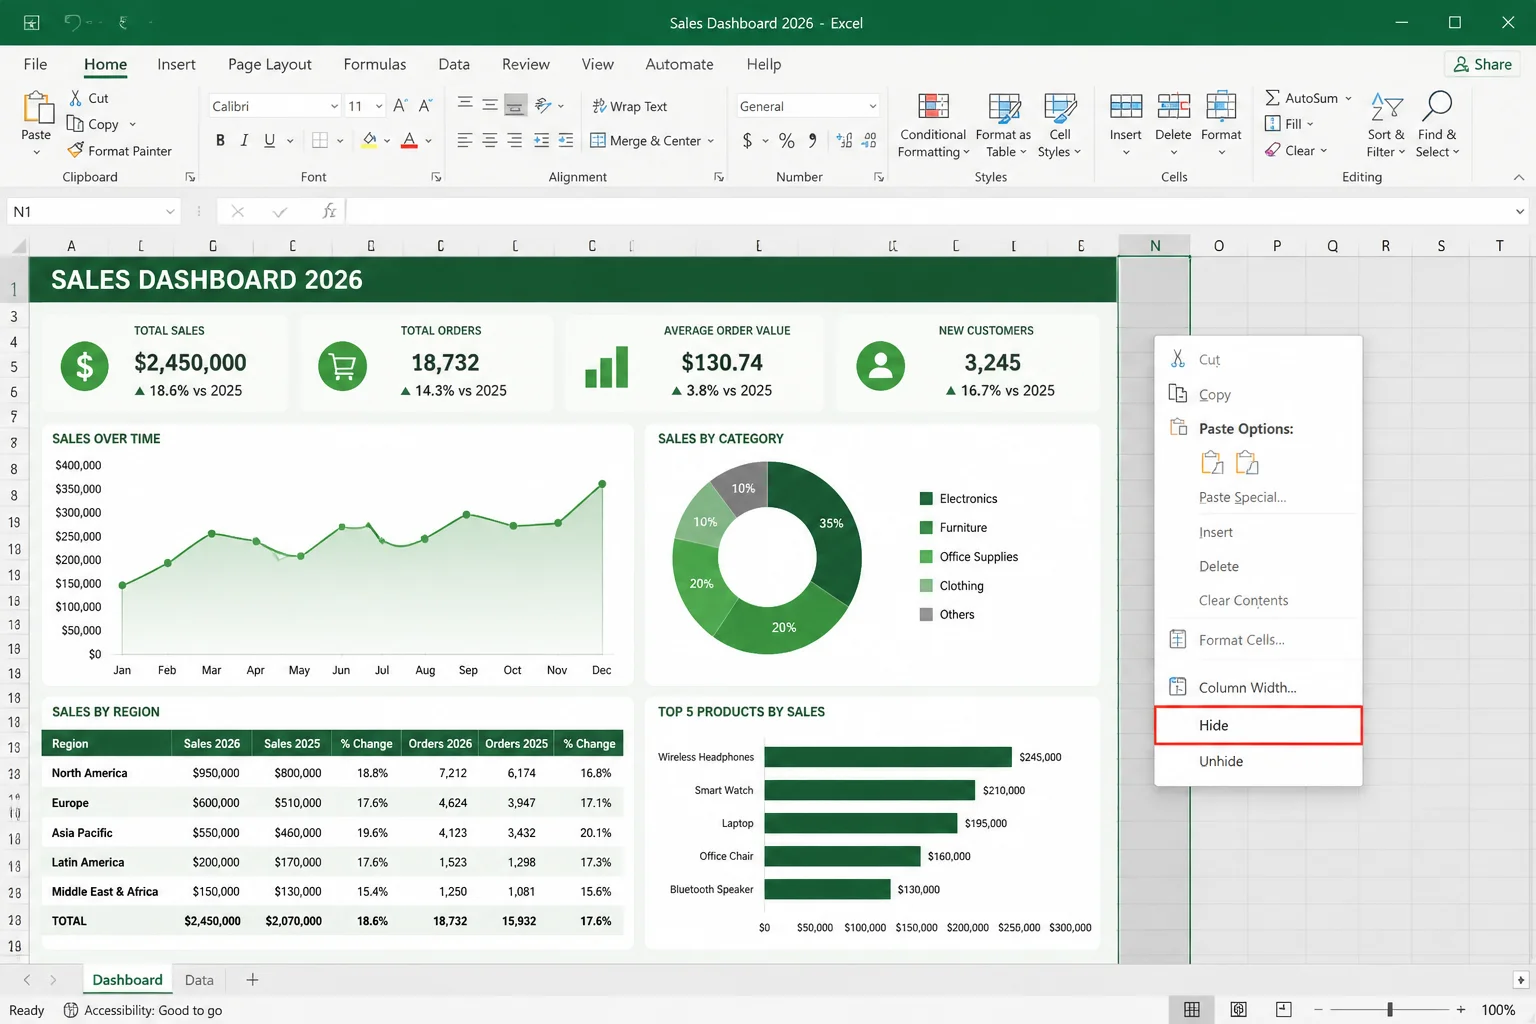Screen dimensions: 1536x1024
Task: Toggle Underline formatting
Action: [x=269, y=140]
